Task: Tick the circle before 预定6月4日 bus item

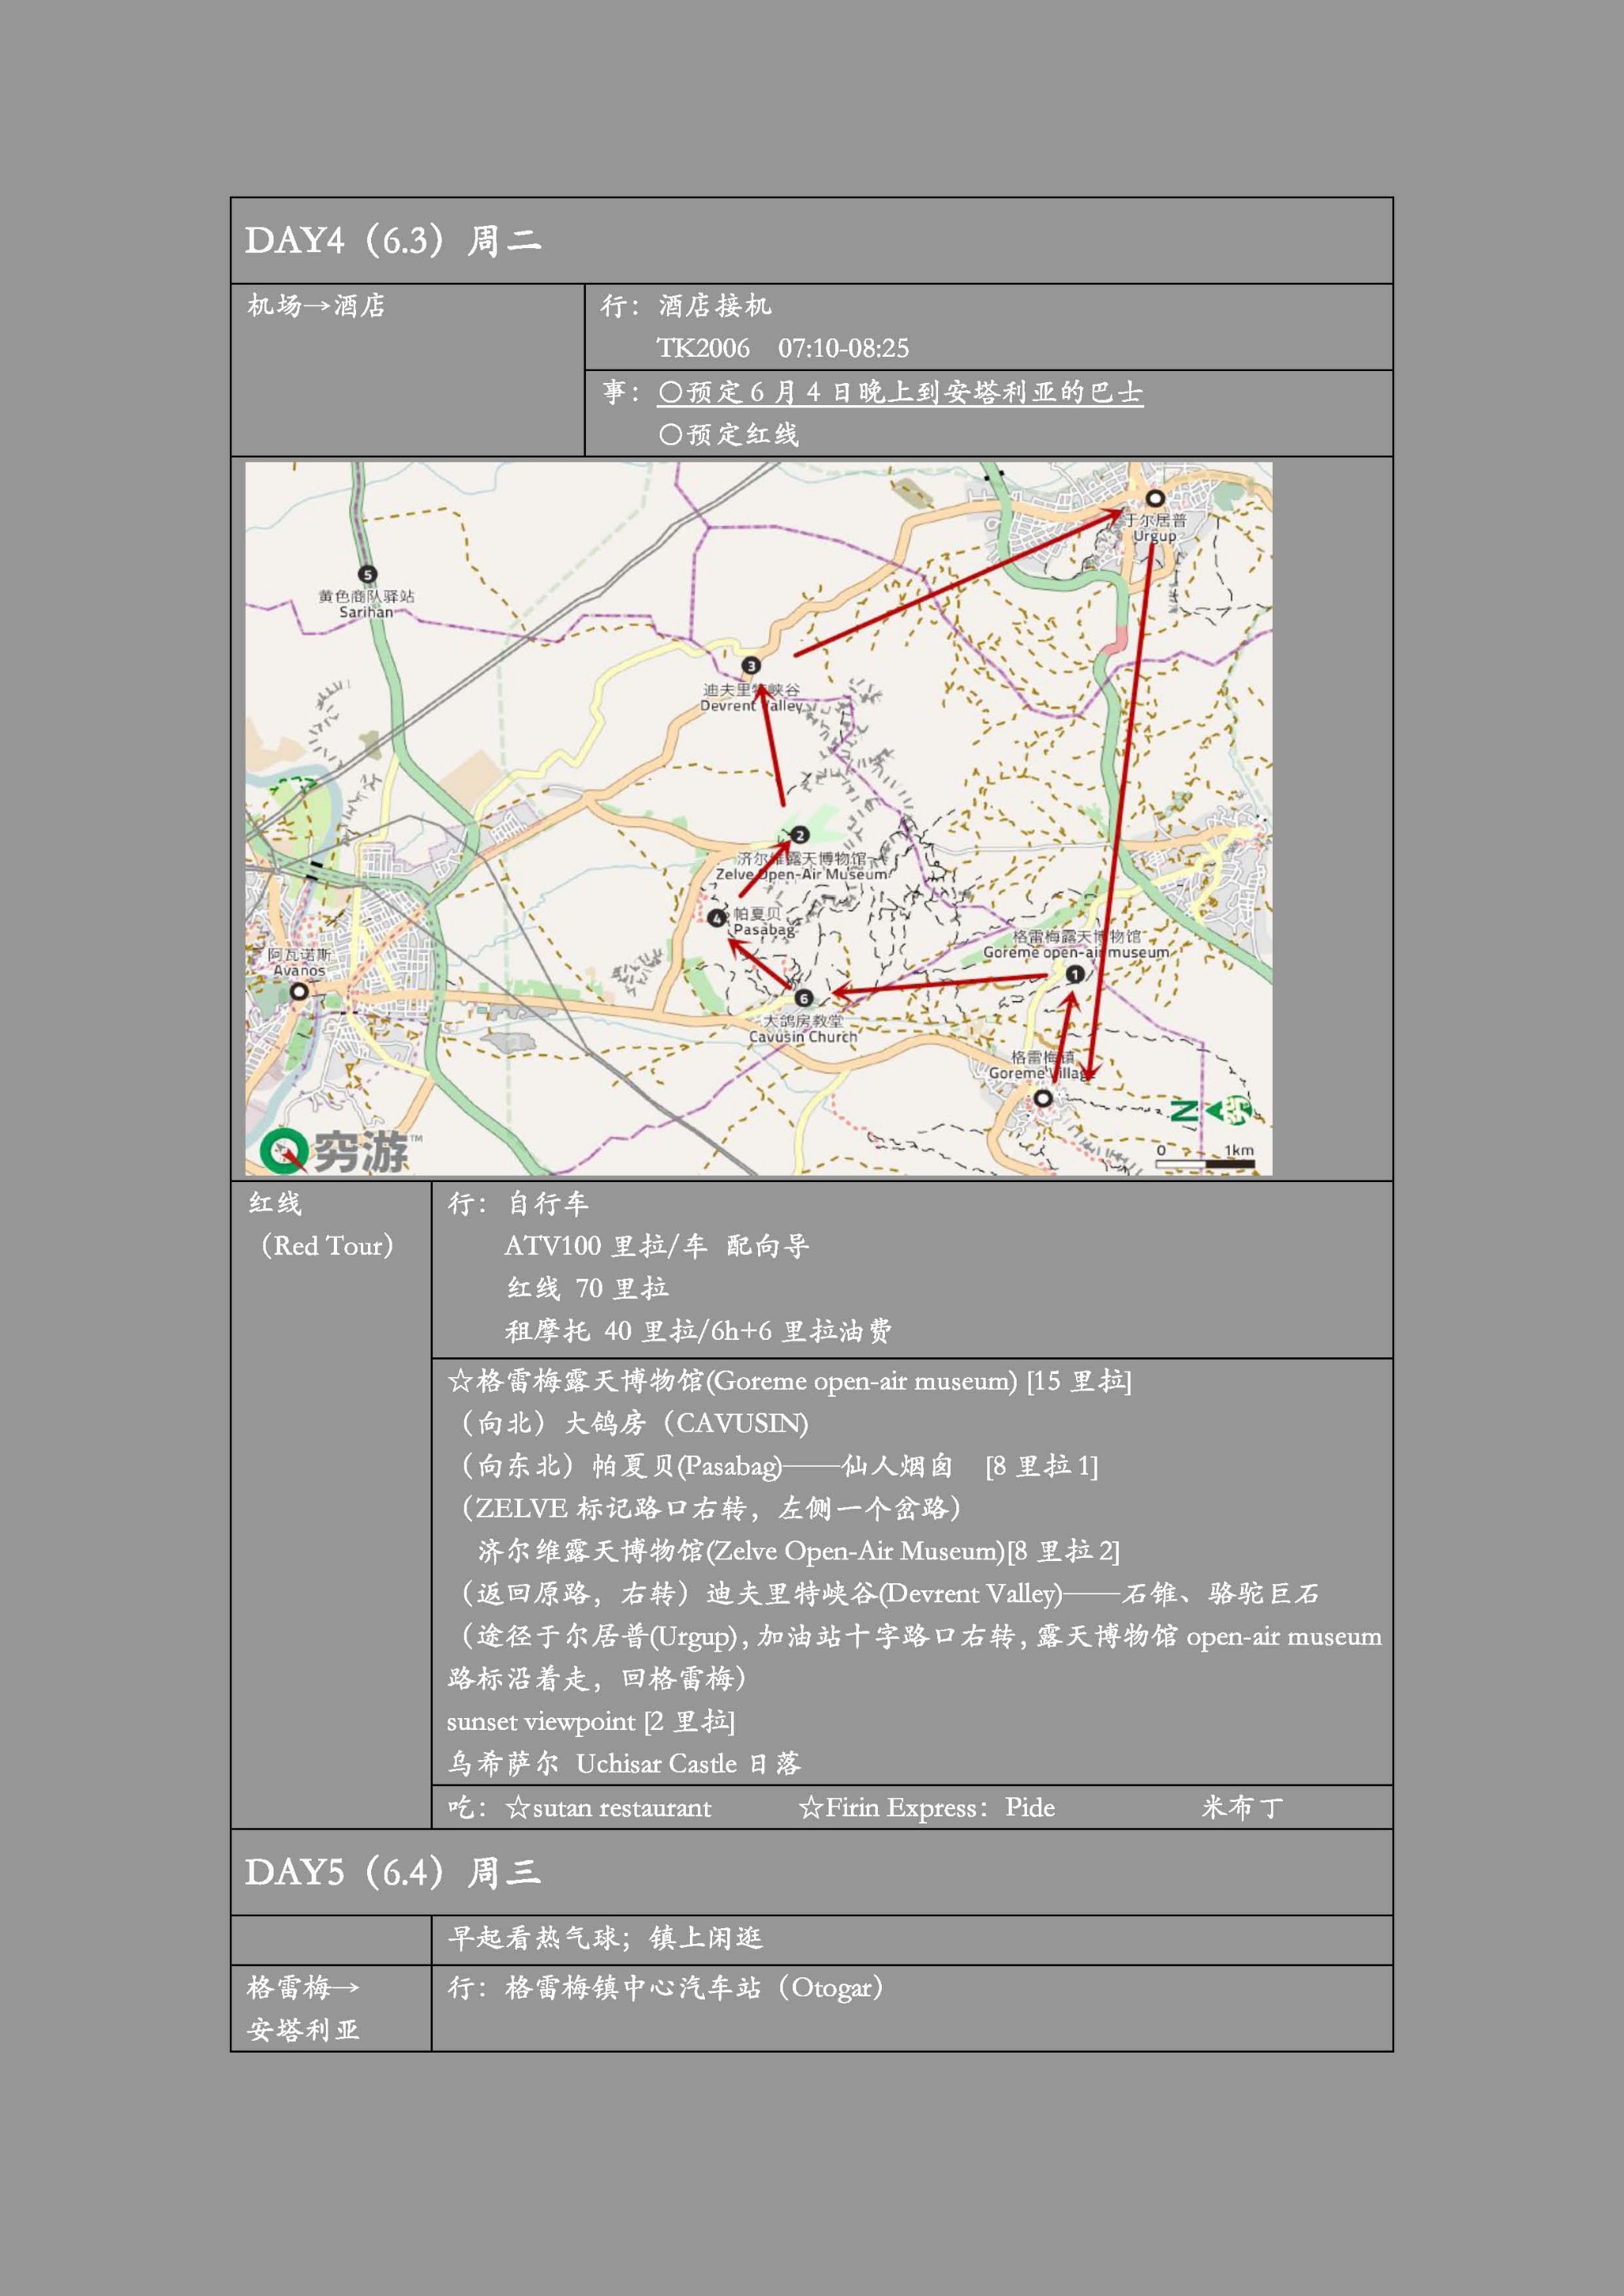Action: tap(670, 393)
